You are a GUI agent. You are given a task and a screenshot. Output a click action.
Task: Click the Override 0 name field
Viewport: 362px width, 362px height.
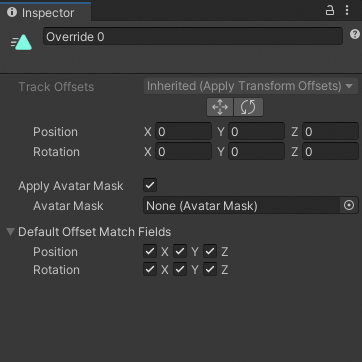point(193,36)
